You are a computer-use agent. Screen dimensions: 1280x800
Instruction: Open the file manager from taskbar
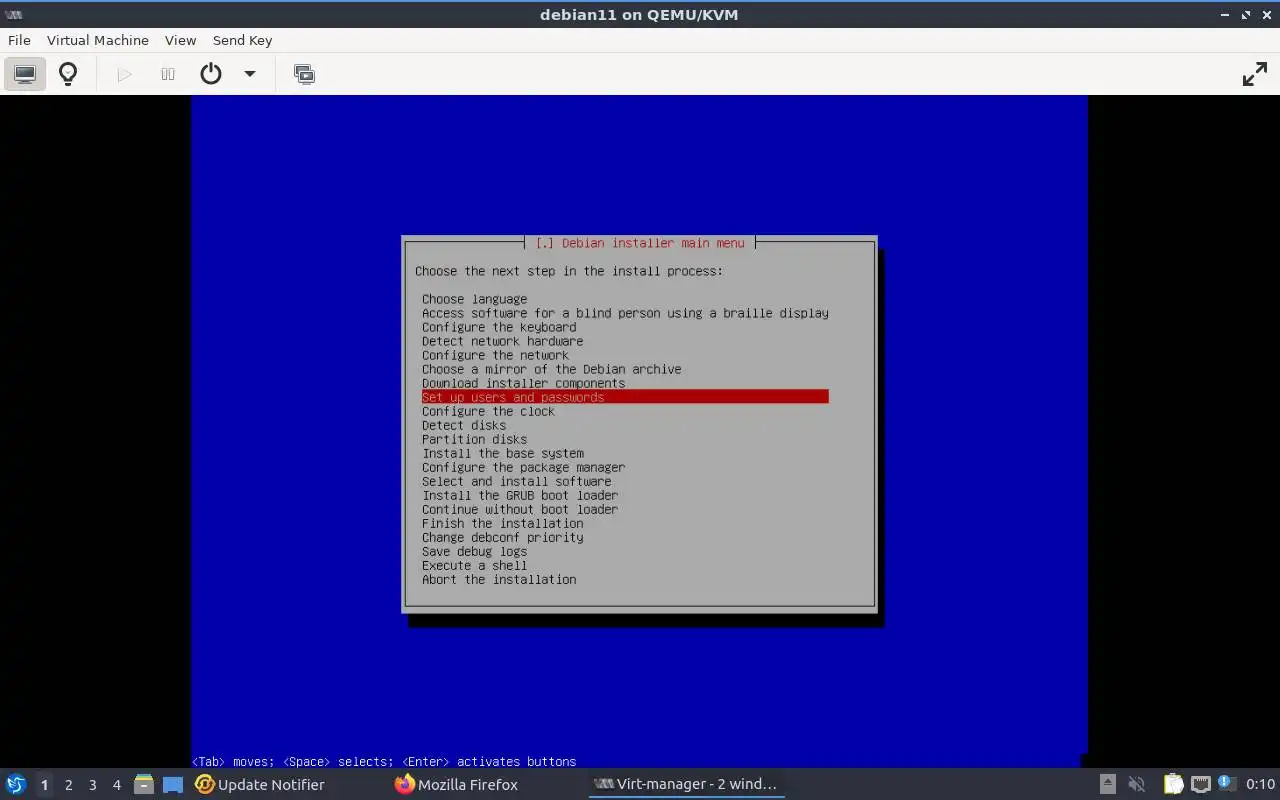[x=143, y=784]
